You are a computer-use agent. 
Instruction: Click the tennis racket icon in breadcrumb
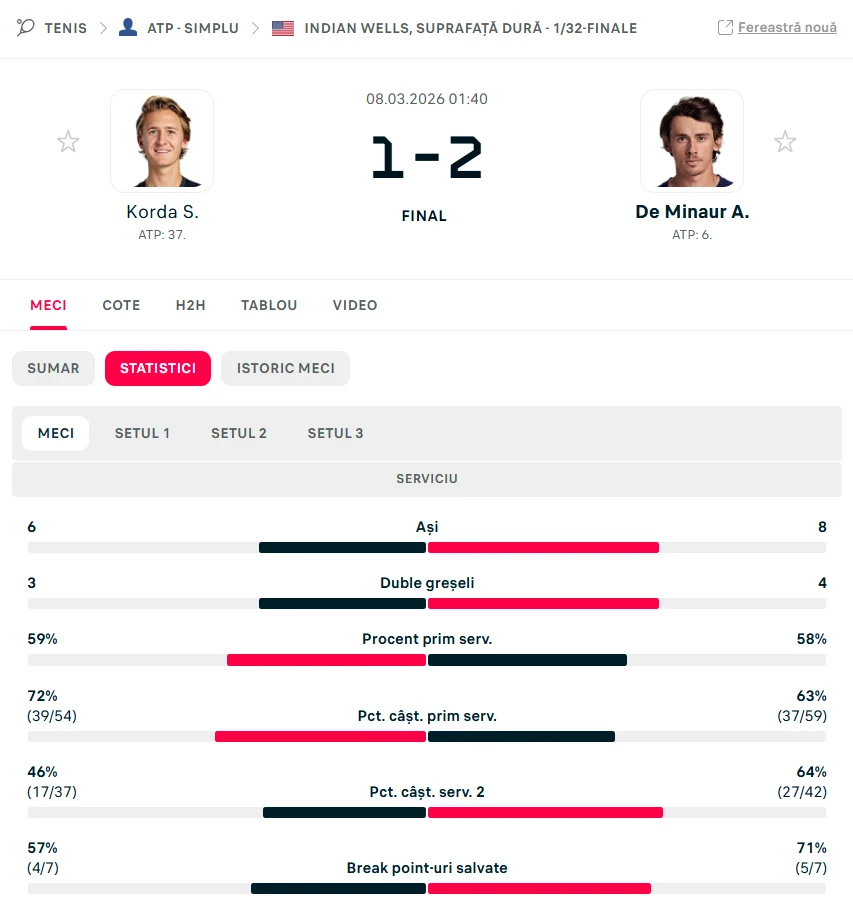(x=26, y=27)
